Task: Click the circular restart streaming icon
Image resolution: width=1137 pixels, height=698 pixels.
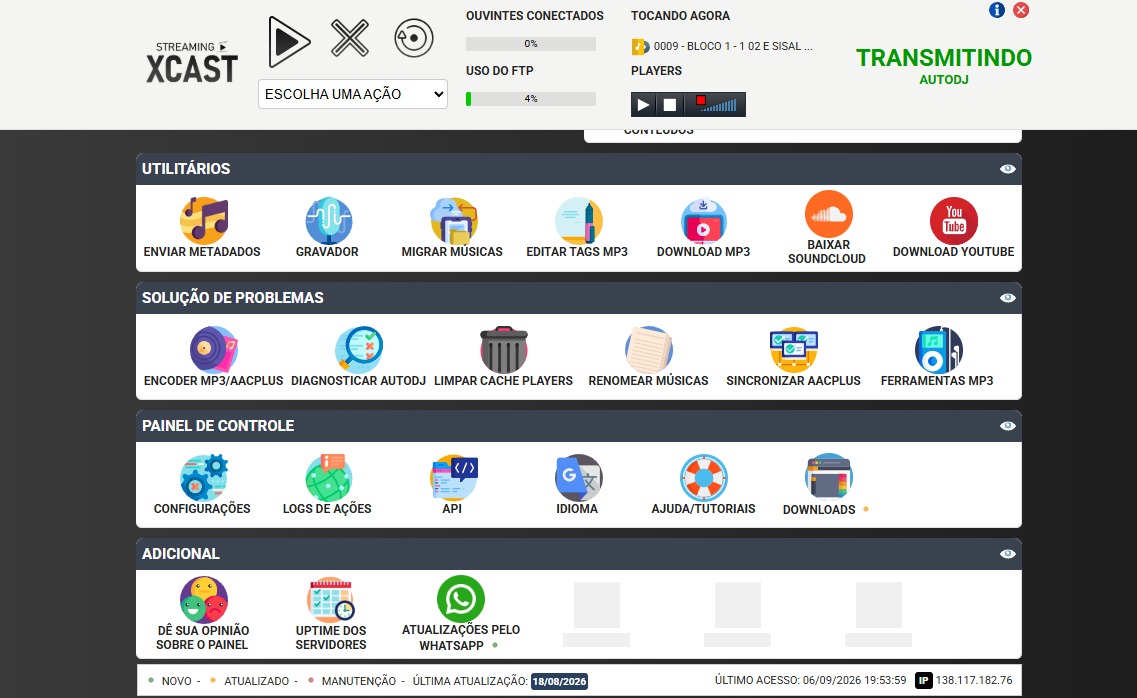Action: coord(414,38)
